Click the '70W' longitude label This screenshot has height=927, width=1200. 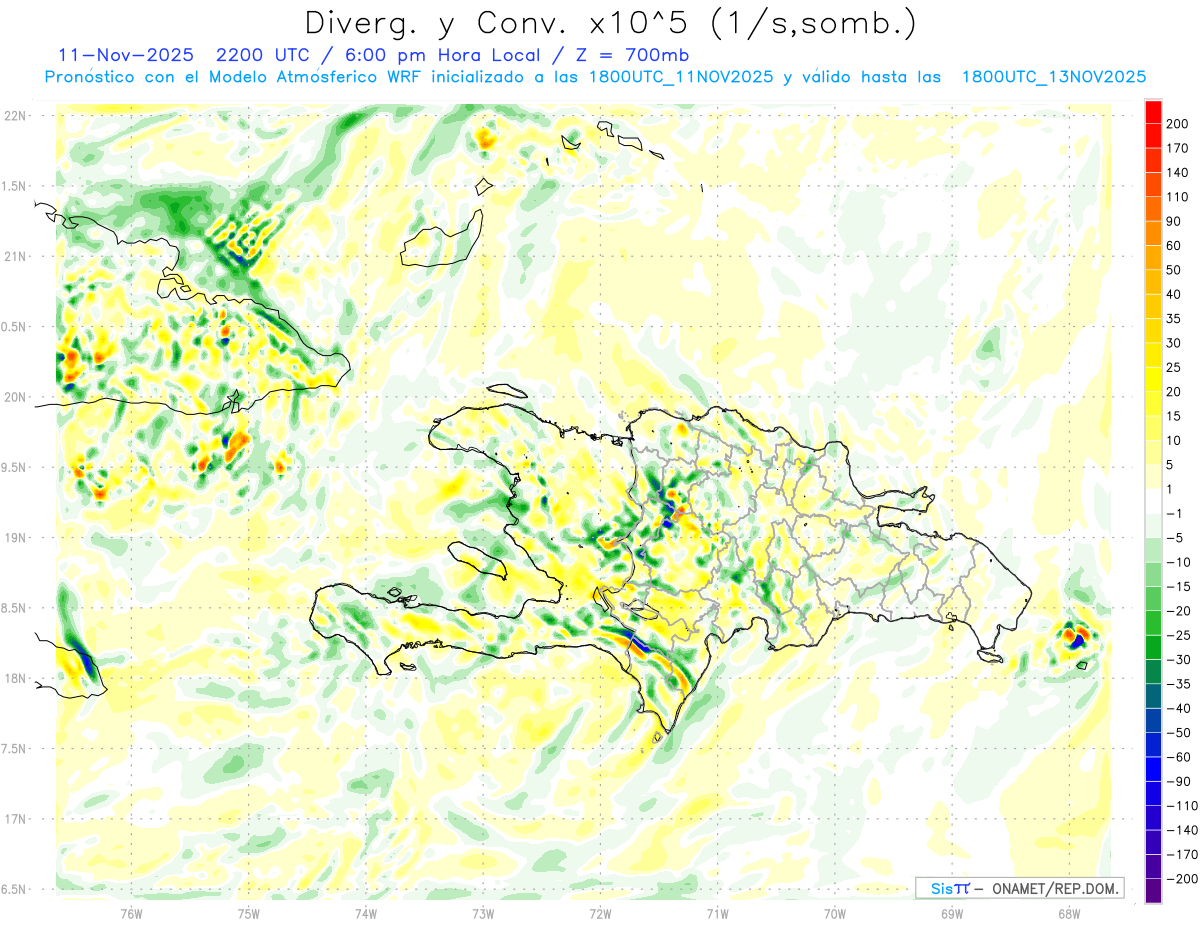coord(835,913)
